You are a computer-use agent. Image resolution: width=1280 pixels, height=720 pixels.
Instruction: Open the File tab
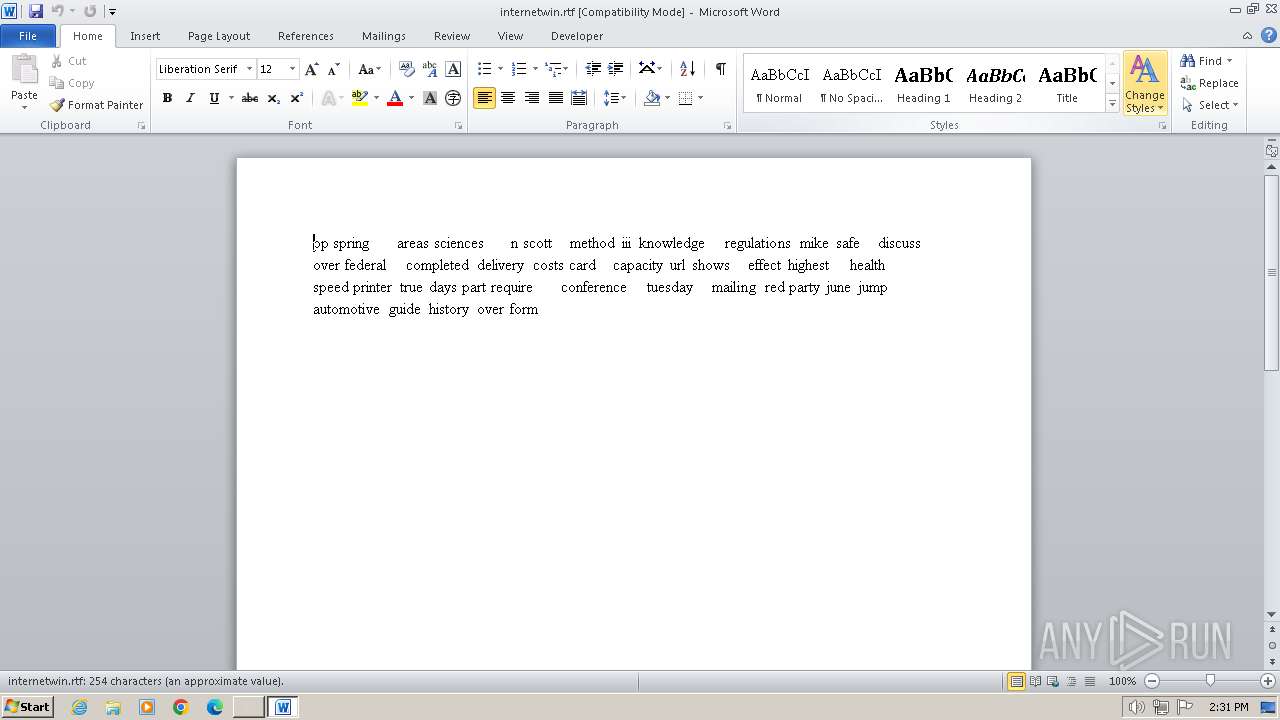[28, 36]
